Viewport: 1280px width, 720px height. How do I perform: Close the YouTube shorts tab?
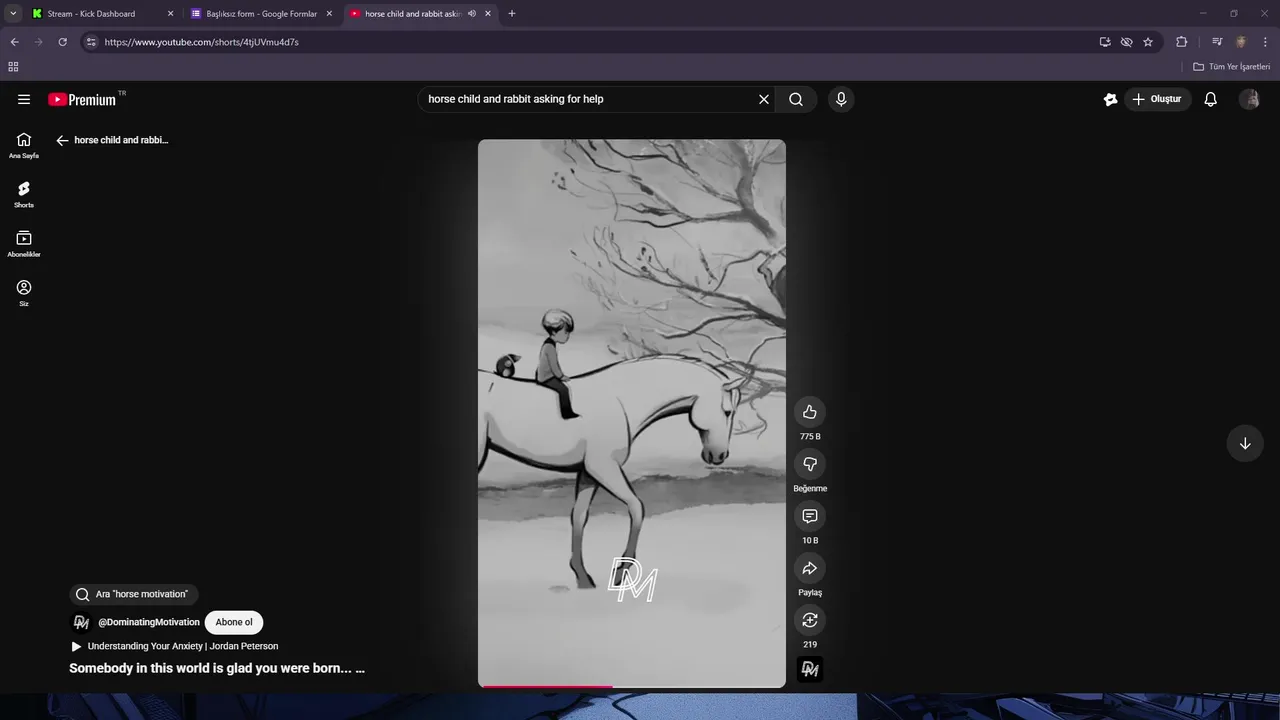click(488, 14)
